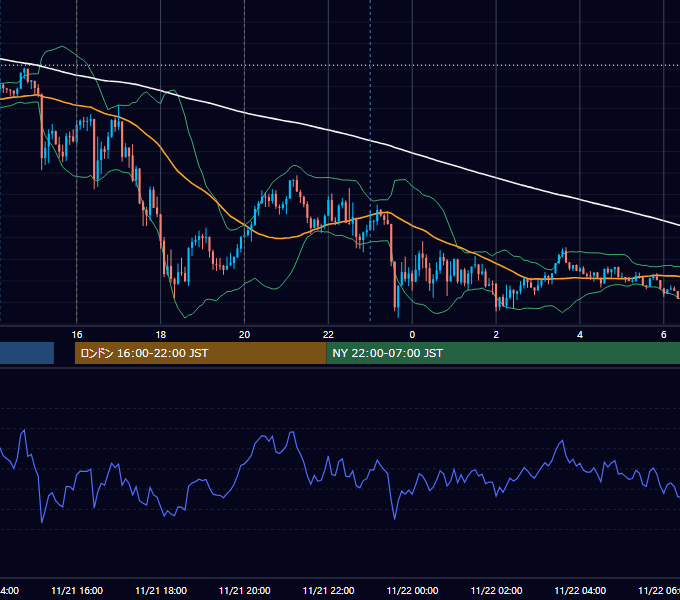Click the blue session bar before London
Image resolution: width=680 pixels, height=600 pixels.
click(27, 353)
